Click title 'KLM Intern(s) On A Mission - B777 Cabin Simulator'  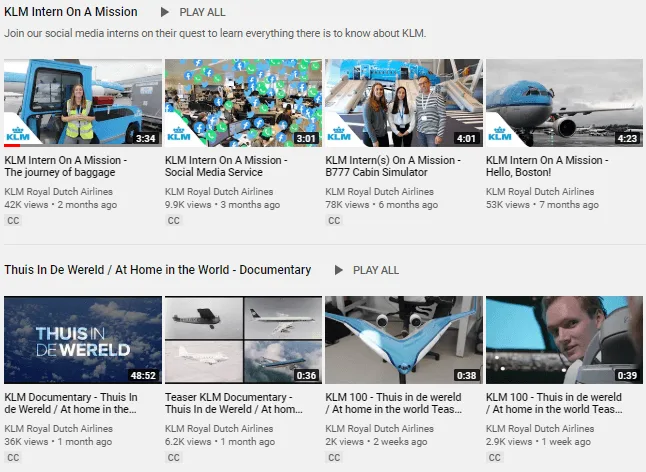pyautogui.click(x=393, y=166)
